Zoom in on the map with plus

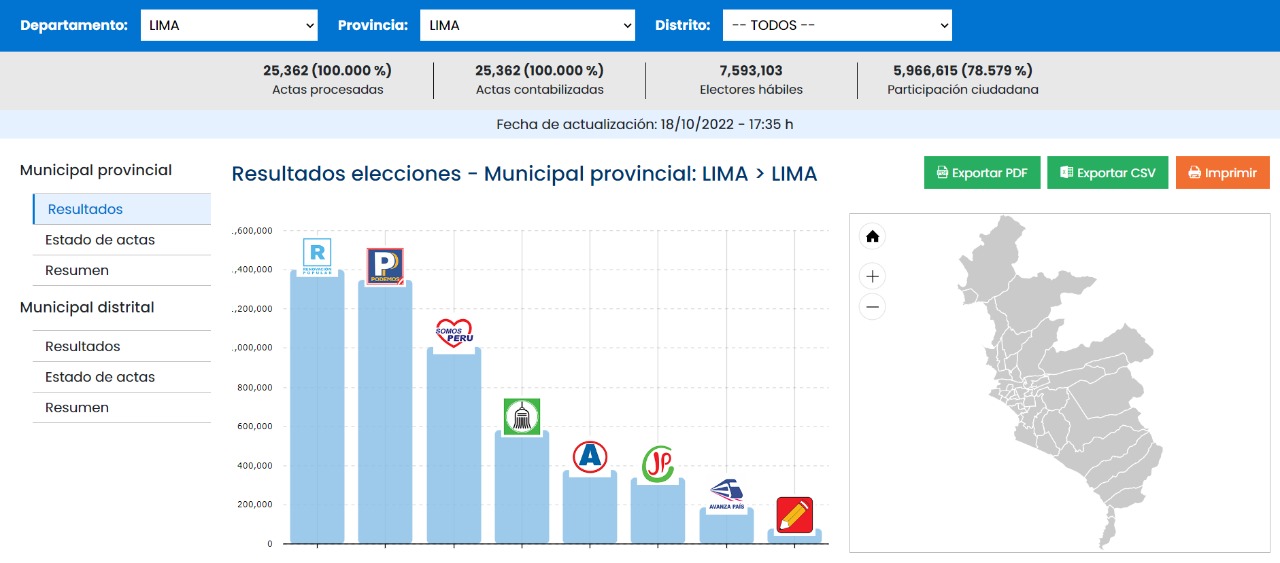872,276
